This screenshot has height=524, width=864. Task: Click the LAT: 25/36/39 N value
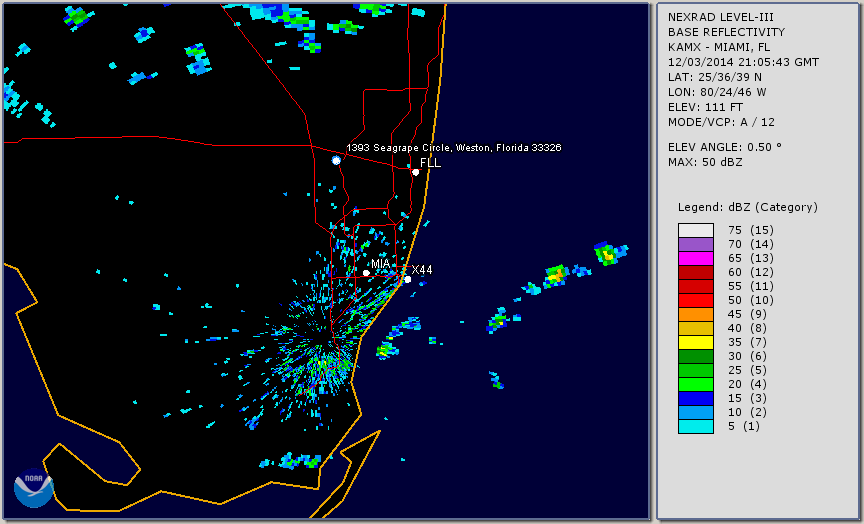(715, 77)
